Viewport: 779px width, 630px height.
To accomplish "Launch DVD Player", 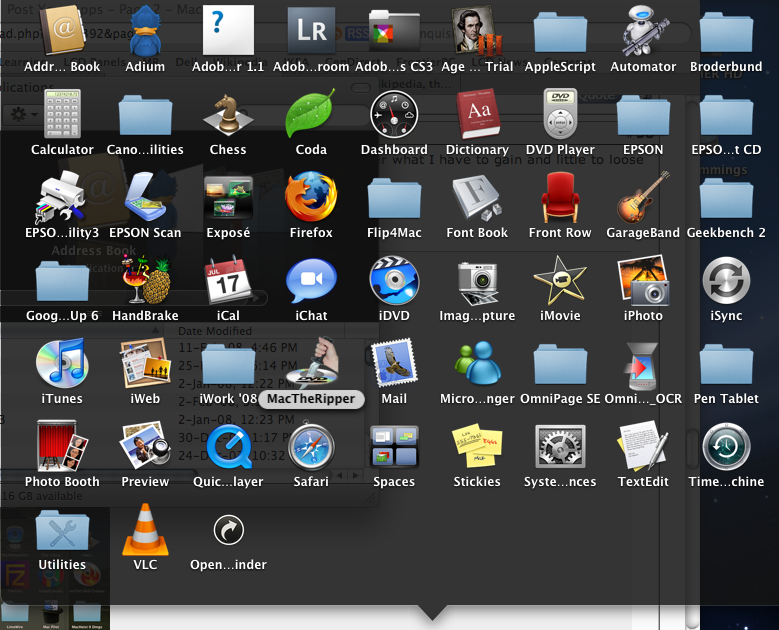I will (x=560, y=114).
